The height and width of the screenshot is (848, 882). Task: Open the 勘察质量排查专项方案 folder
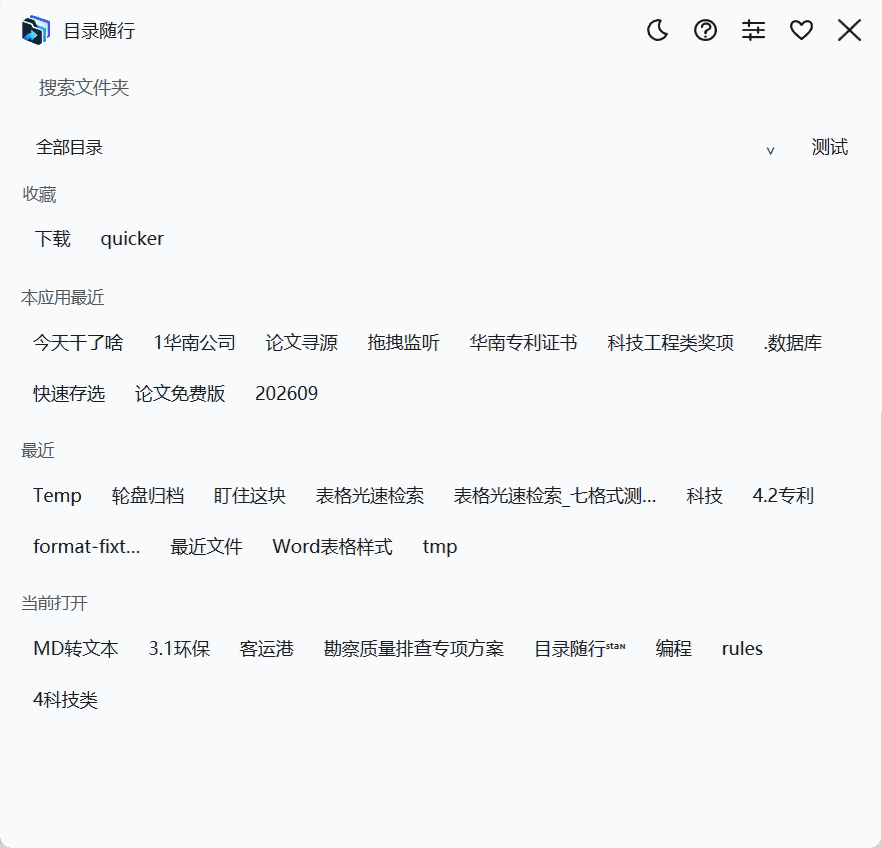coord(413,649)
